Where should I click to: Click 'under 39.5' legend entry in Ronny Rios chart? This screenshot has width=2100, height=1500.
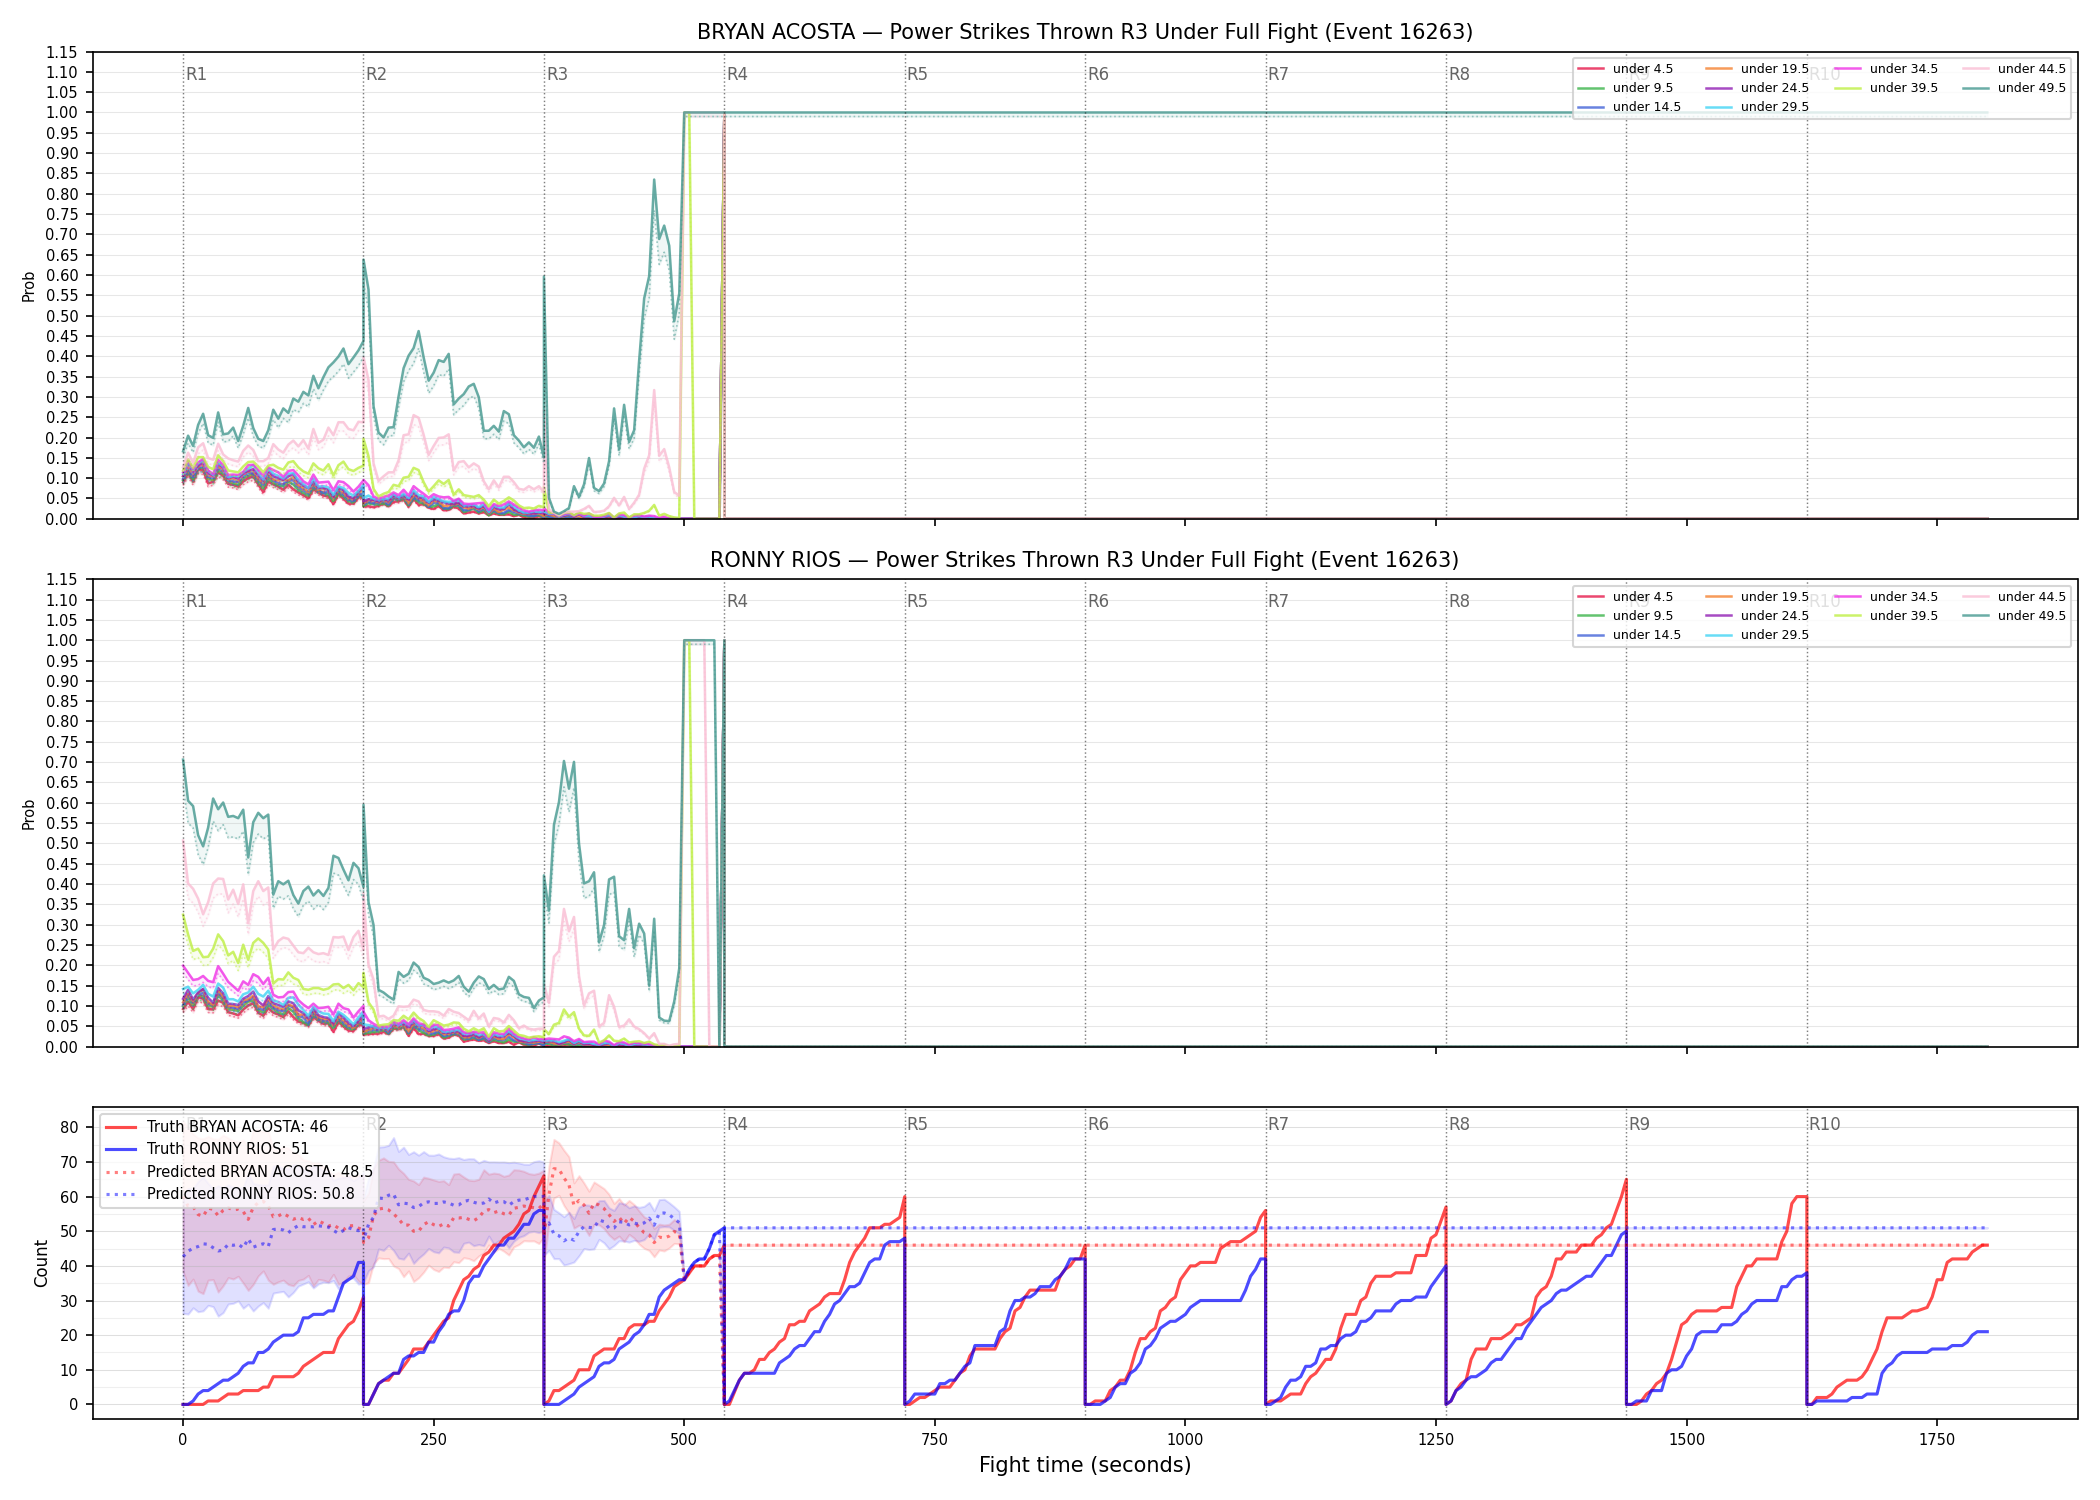(x=1886, y=616)
